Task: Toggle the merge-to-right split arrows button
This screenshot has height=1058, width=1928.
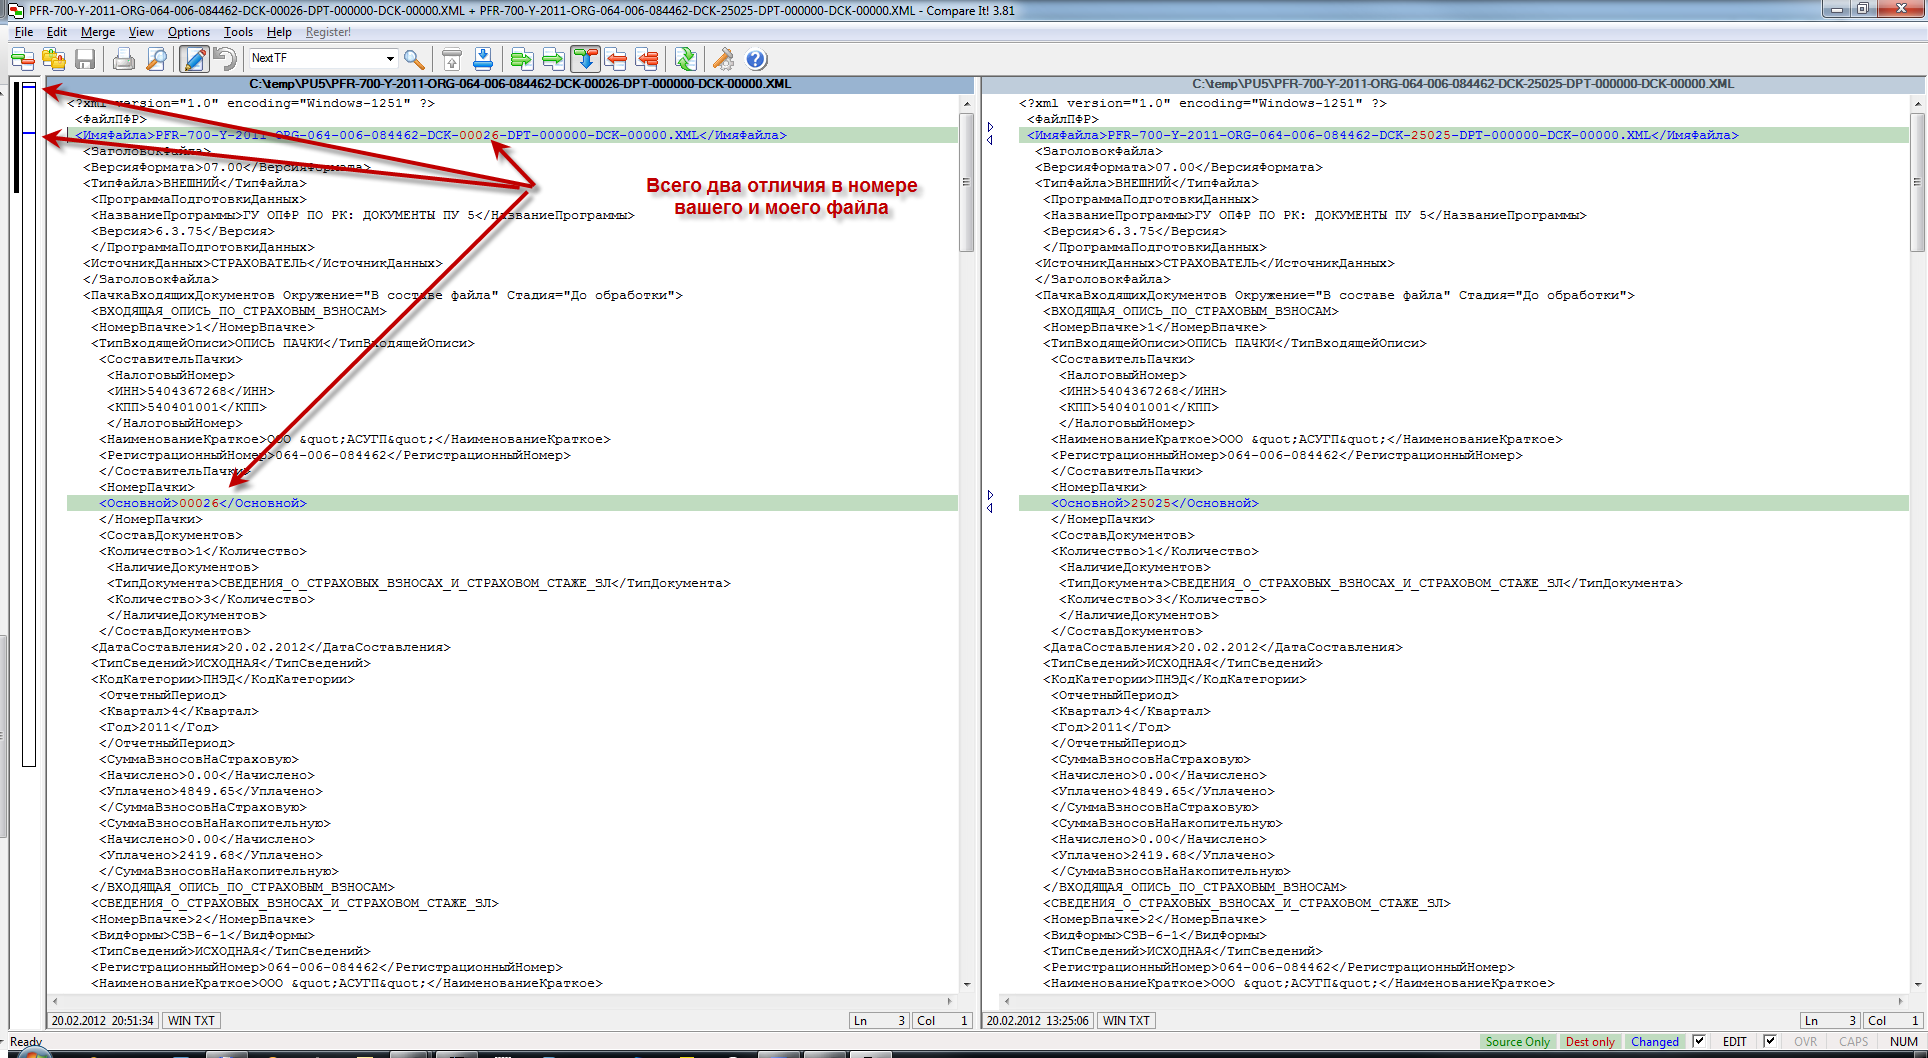Action: 586,59
